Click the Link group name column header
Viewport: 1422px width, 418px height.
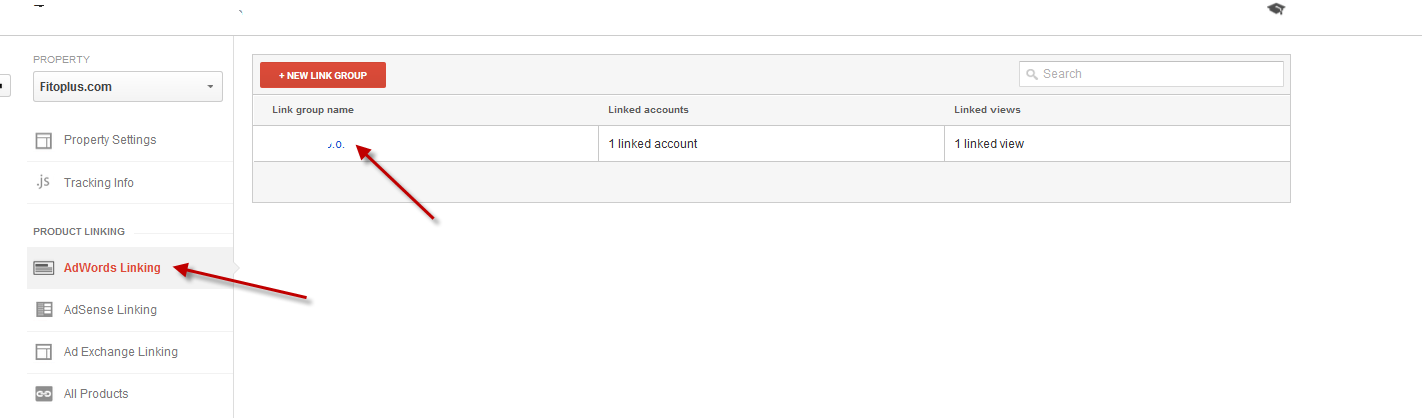click(313, 110)
